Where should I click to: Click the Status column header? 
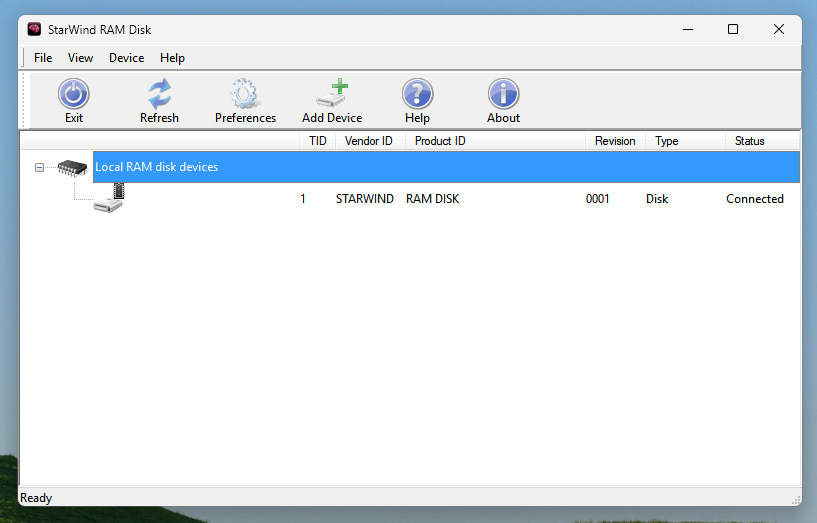pos(749,141)
